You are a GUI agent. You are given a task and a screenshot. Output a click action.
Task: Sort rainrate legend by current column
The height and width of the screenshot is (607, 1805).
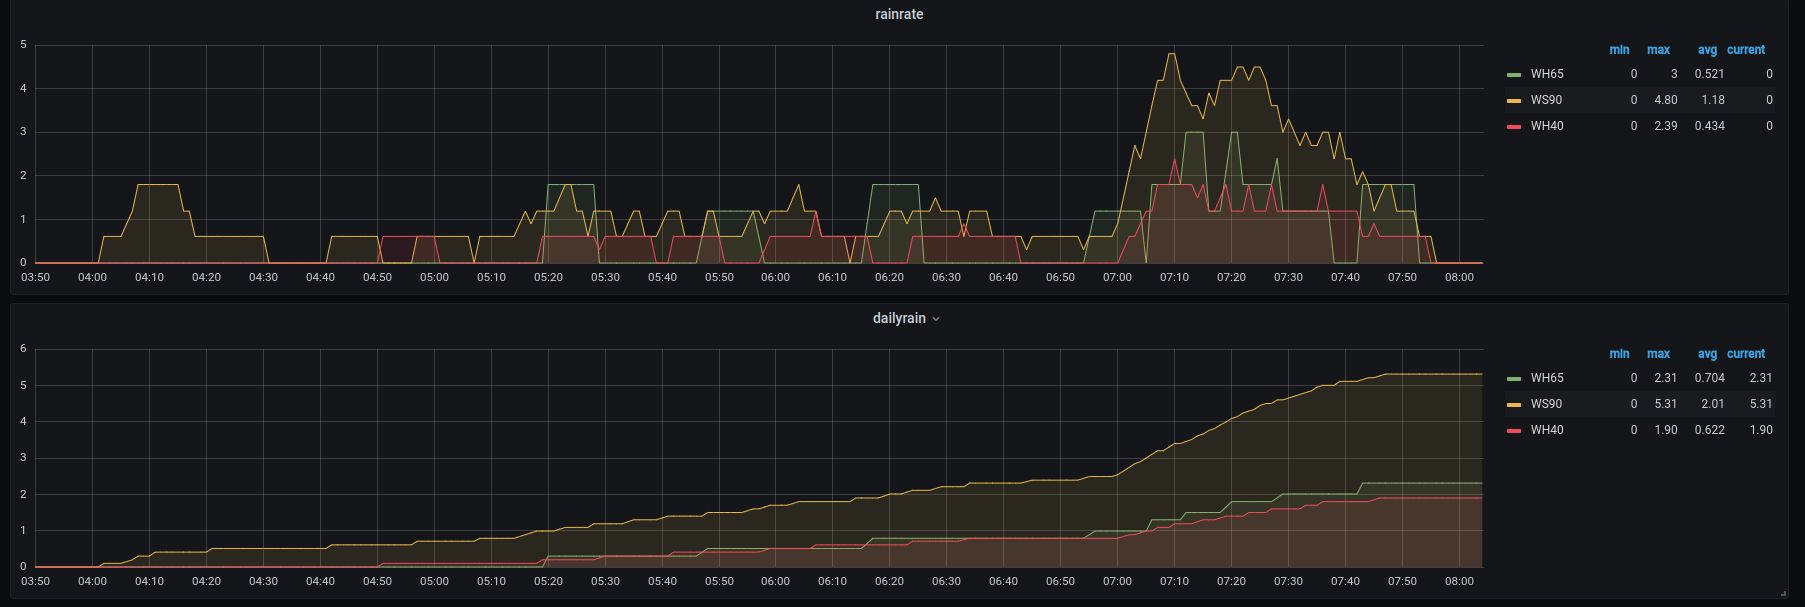pos(1745,50)
